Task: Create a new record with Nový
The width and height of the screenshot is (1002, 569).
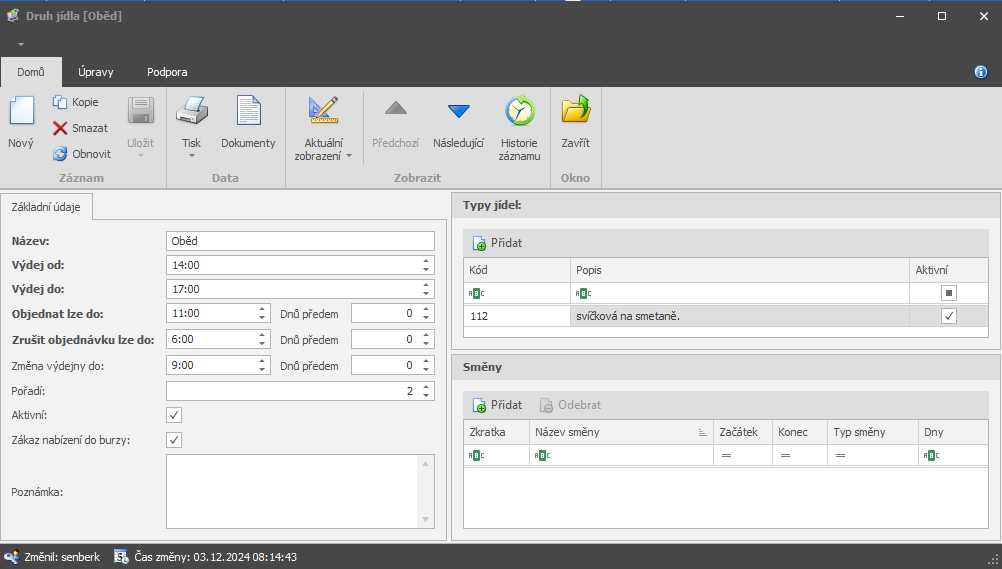Action: 21,123
